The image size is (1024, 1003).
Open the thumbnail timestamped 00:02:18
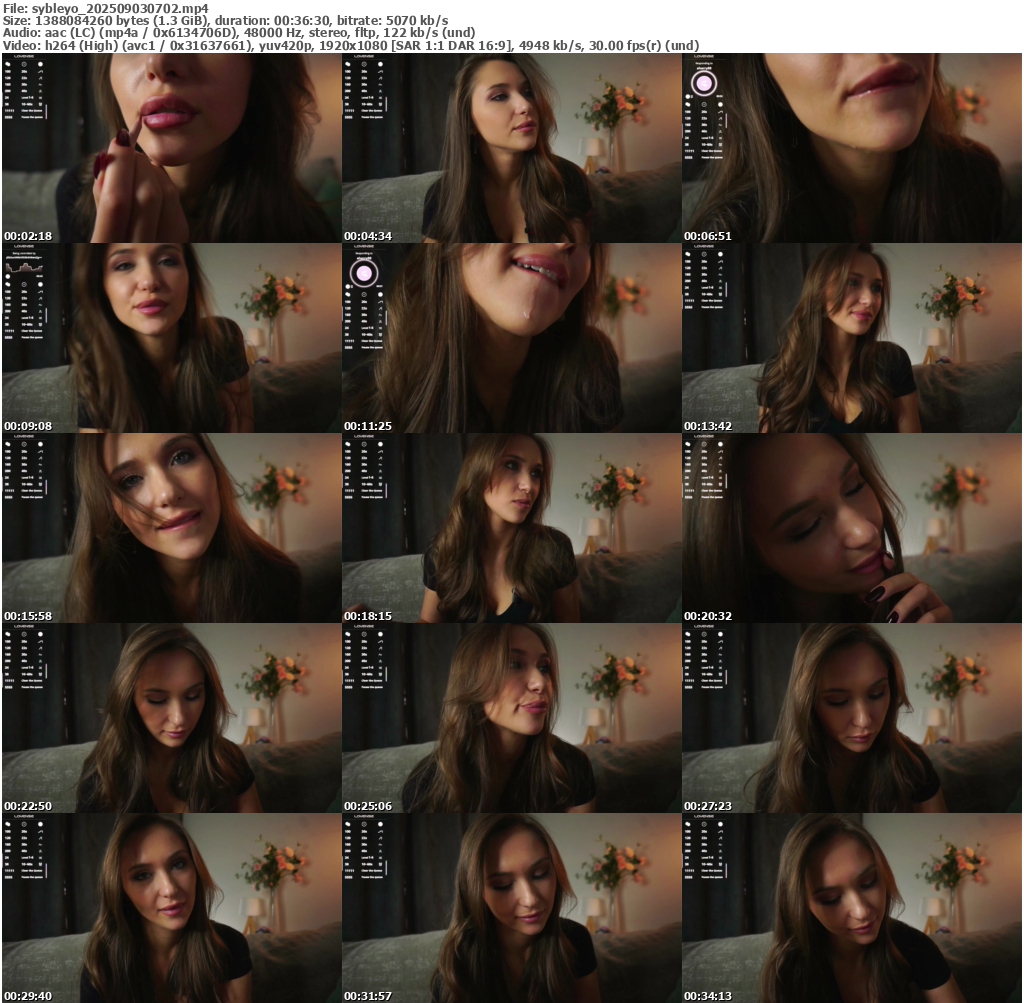(171, 148)
